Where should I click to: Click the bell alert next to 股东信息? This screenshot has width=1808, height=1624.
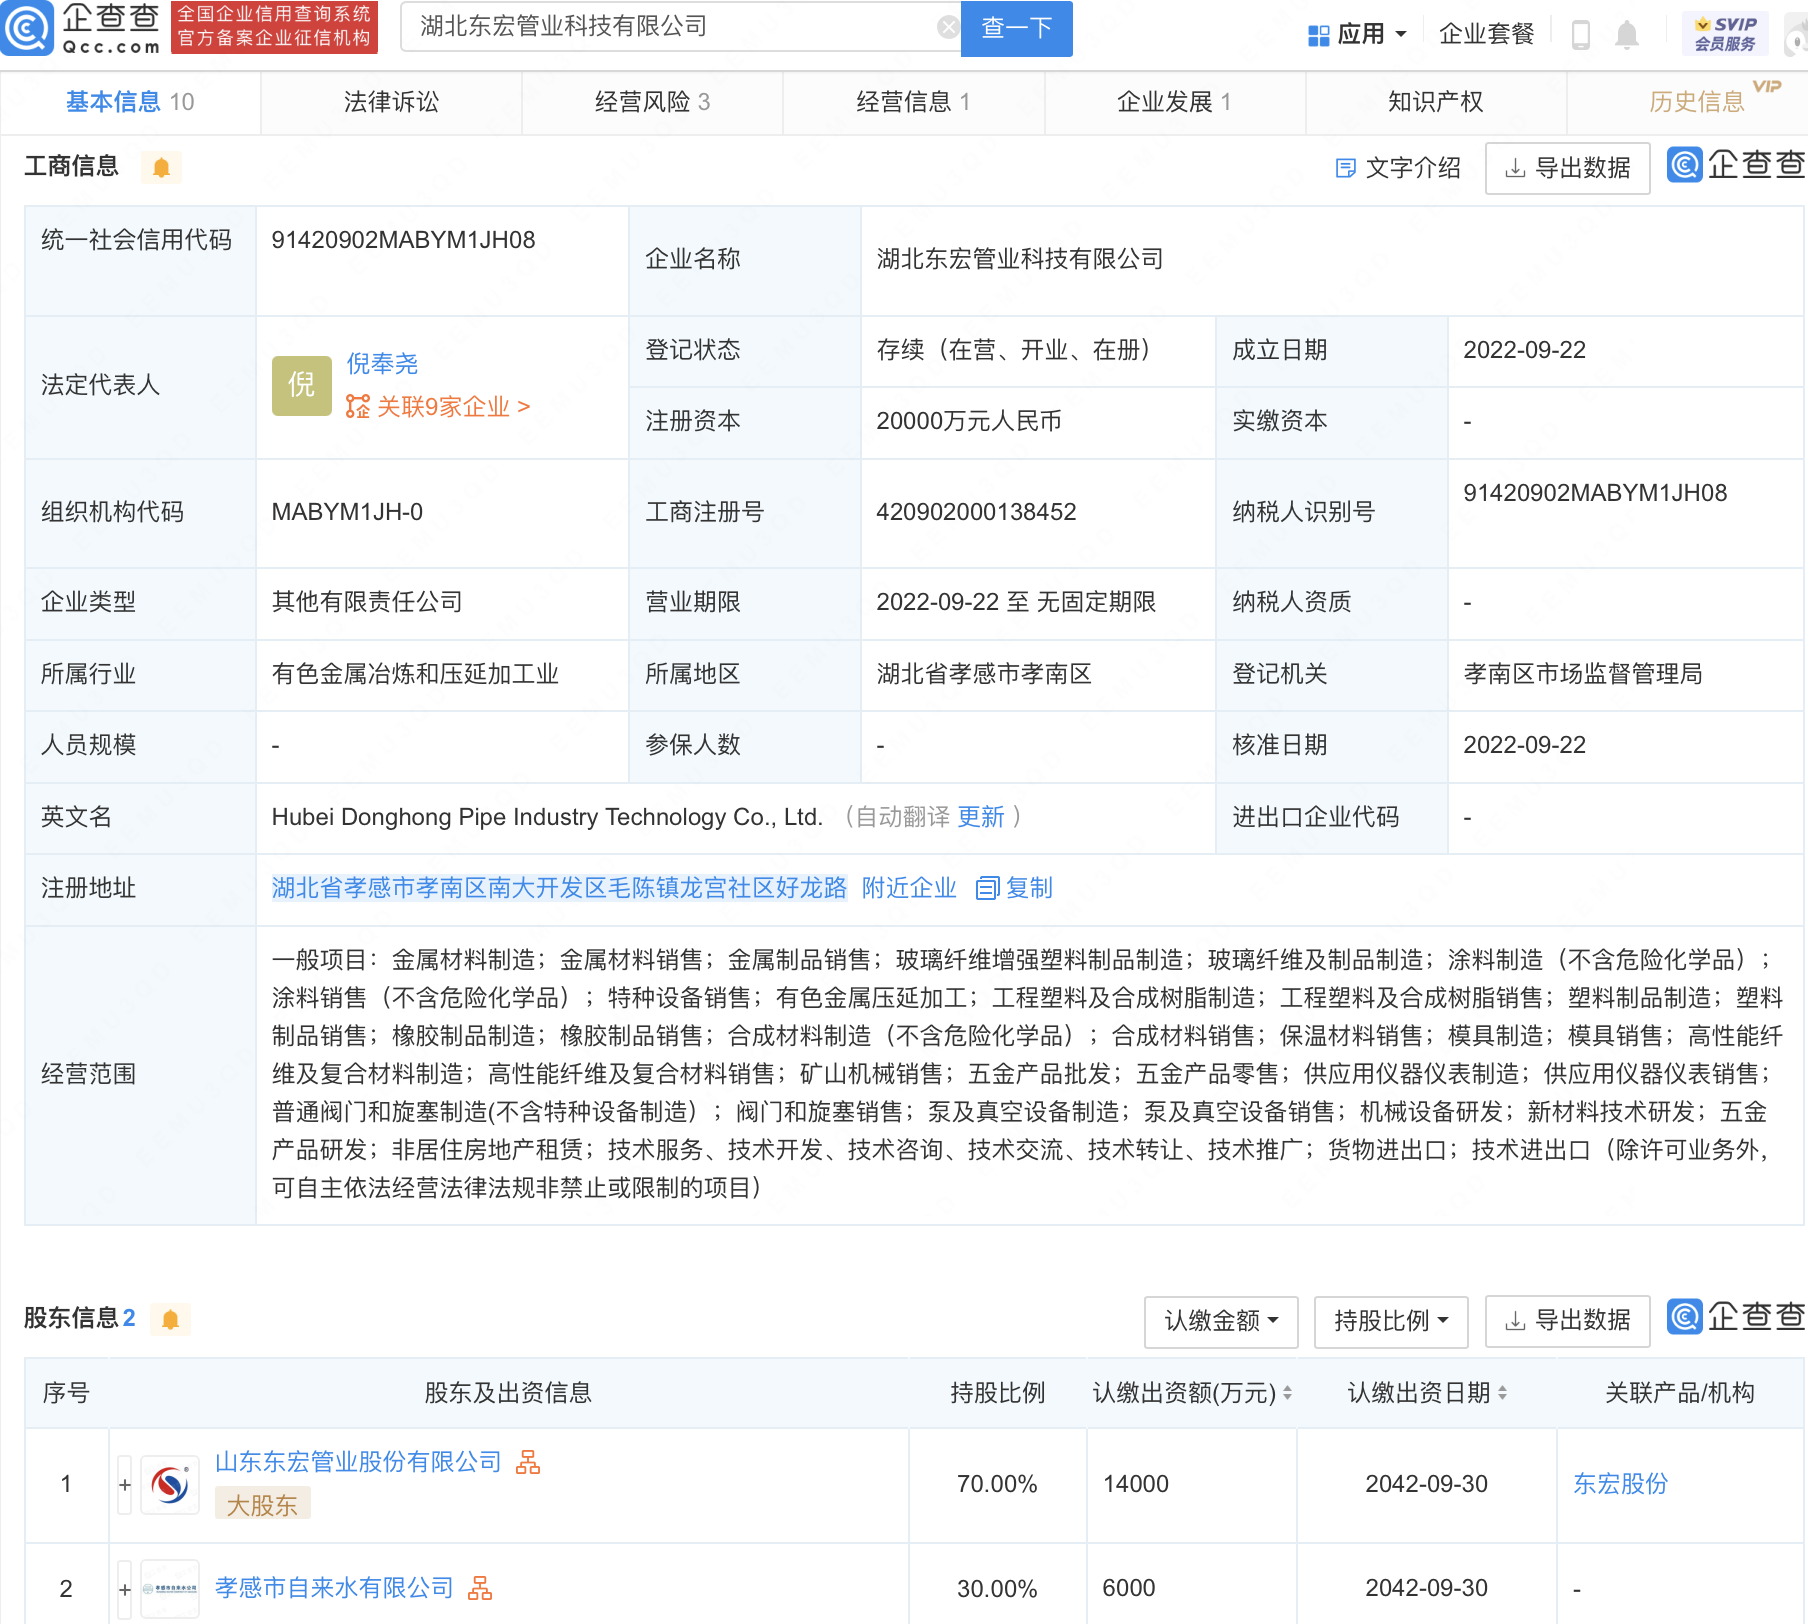171,1319
